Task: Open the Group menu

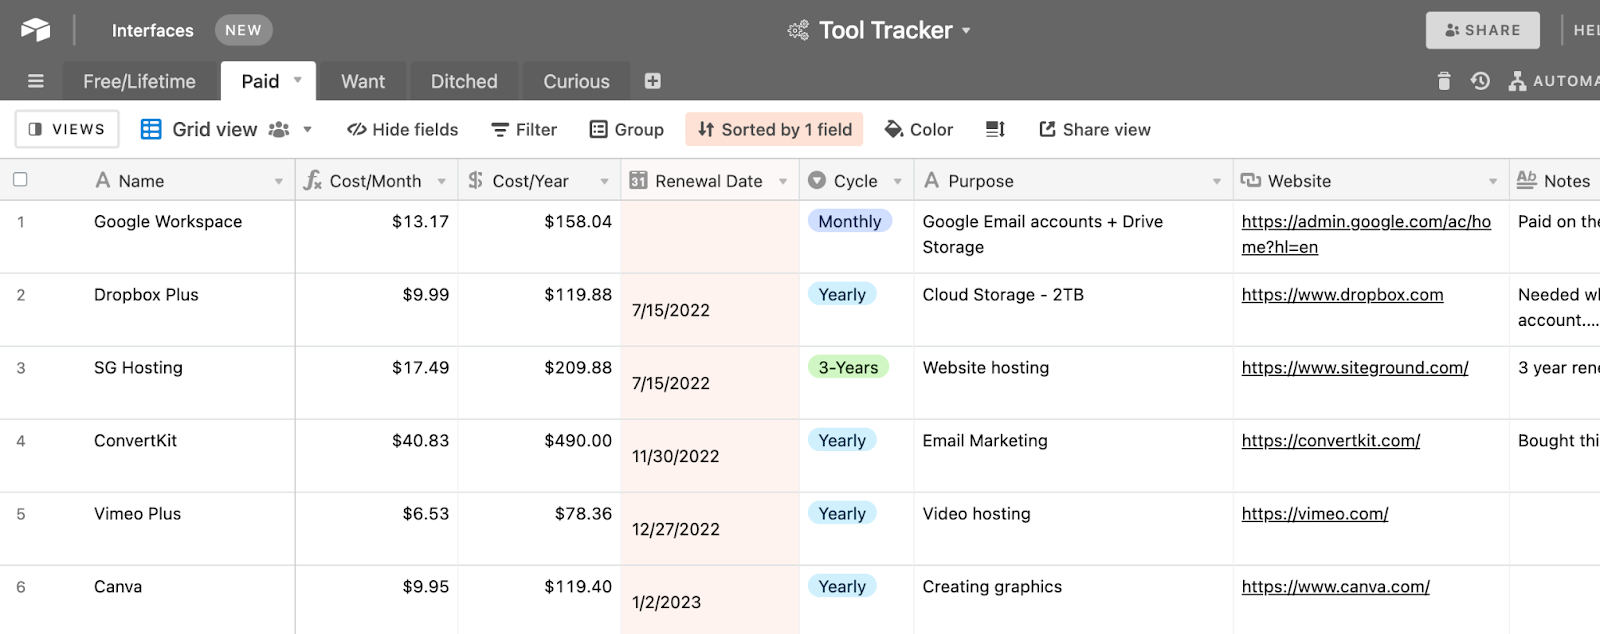Action: [x=627, y=129]
